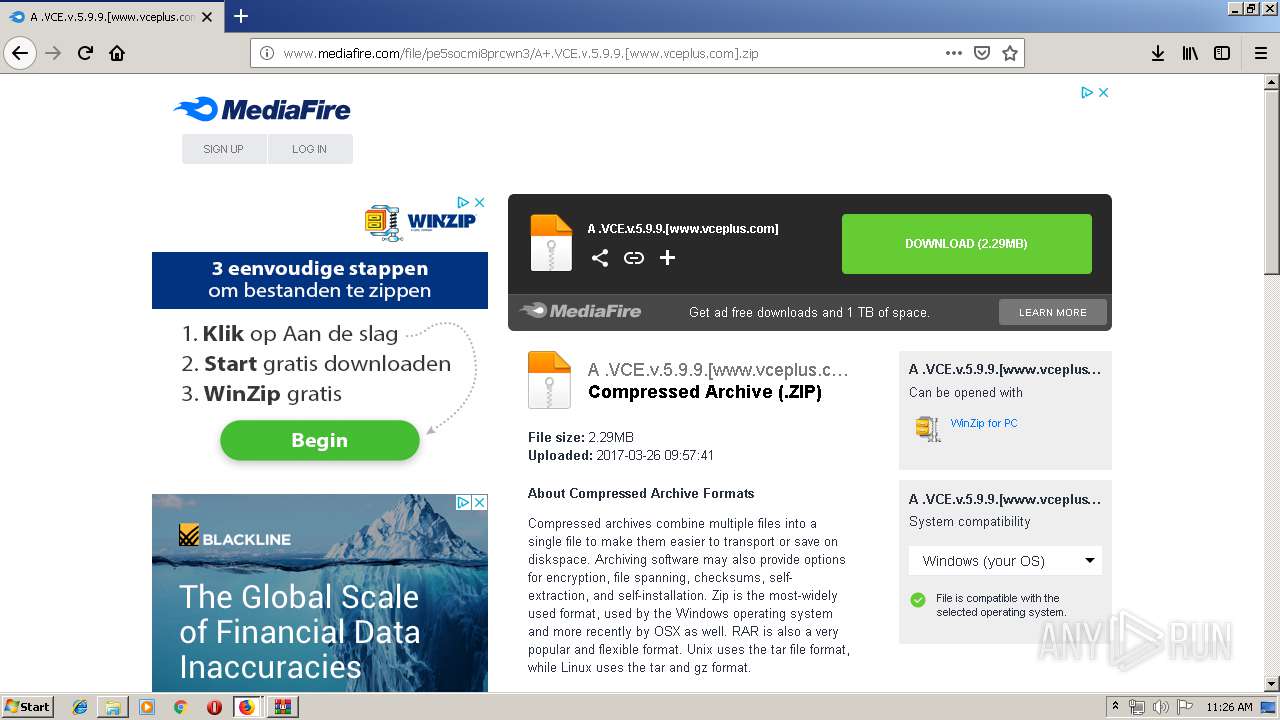Open the Downloads panel arrow
This screenshot has height=720, width=1280.
pyautogui.click(x=1158, y=53)
